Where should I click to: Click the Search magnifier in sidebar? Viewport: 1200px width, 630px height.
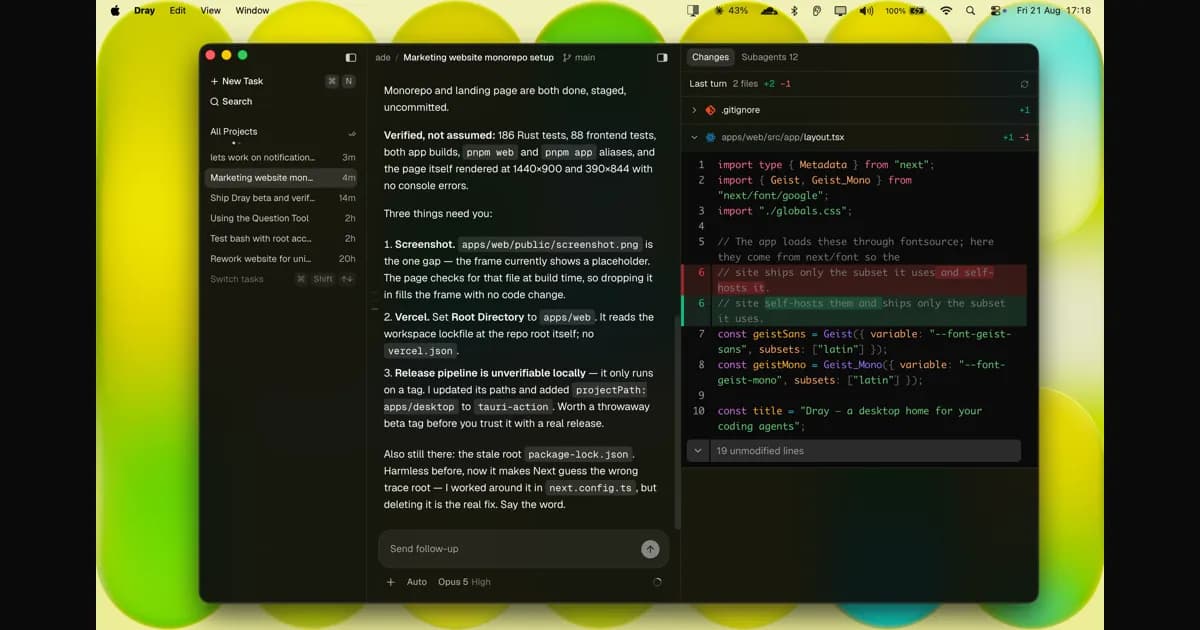(x=214, y=102)
